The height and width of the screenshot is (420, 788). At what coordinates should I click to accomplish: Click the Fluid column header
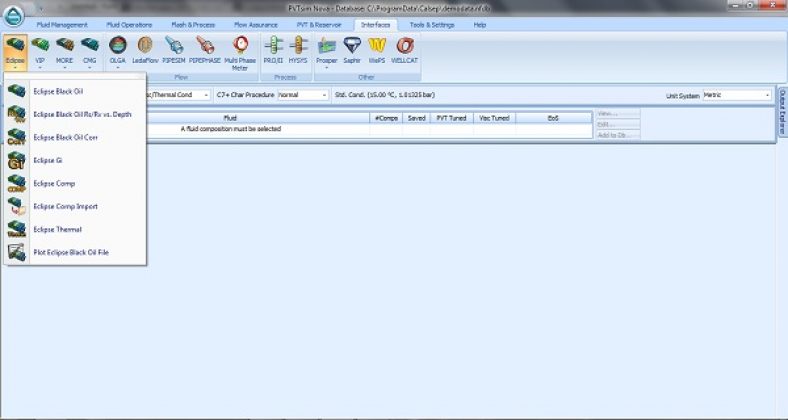230,118
